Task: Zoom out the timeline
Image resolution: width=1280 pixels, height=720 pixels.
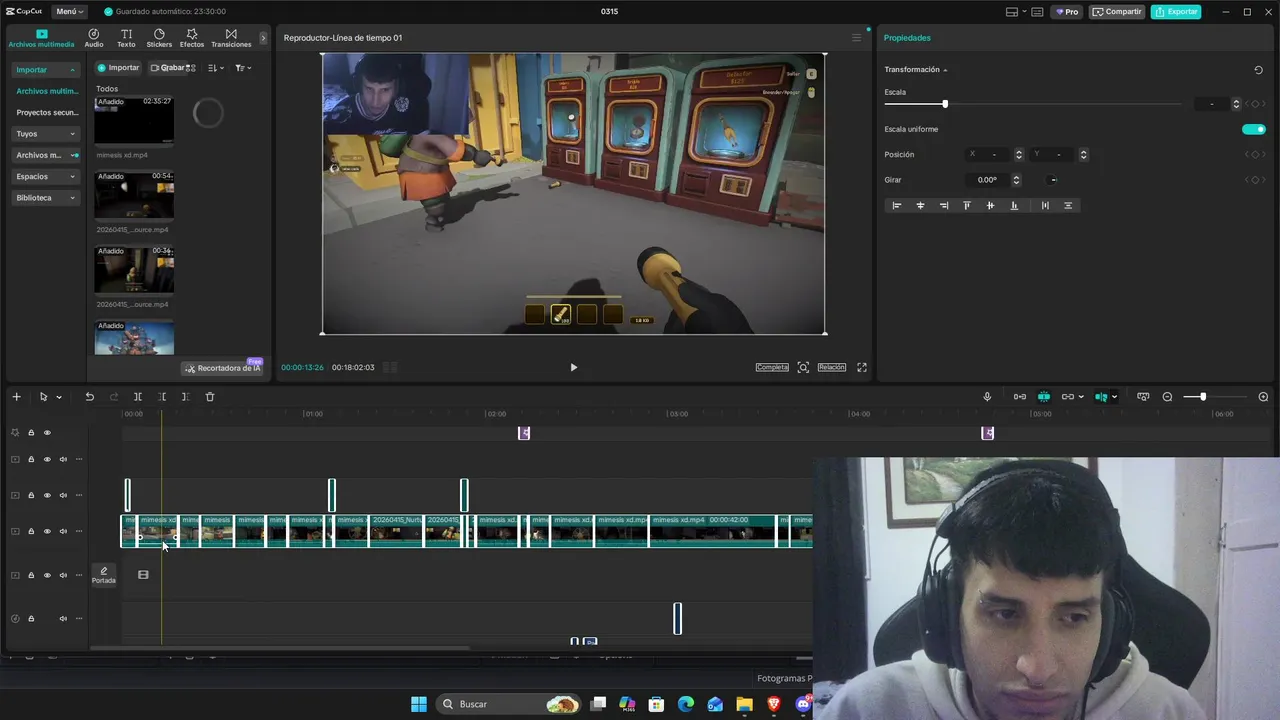Action: (1167, 397)
